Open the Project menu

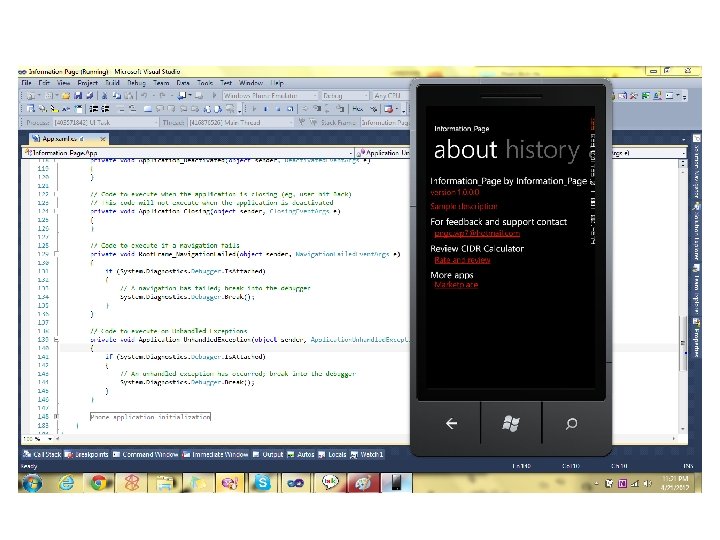coord(87,83)
